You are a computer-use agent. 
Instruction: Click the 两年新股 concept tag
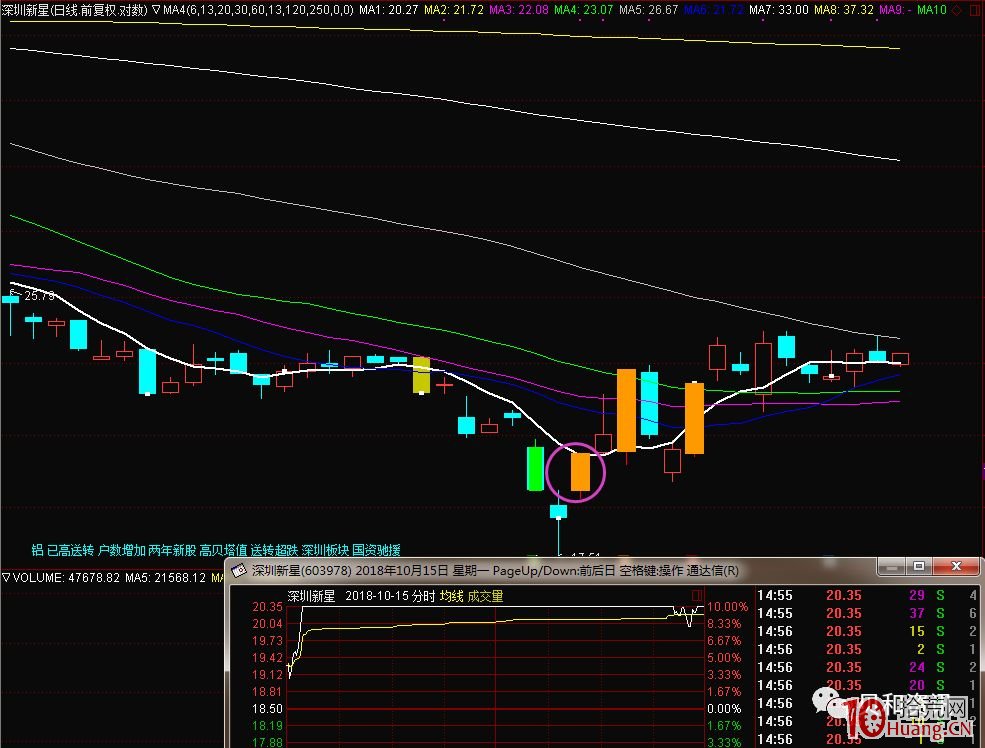172,550
